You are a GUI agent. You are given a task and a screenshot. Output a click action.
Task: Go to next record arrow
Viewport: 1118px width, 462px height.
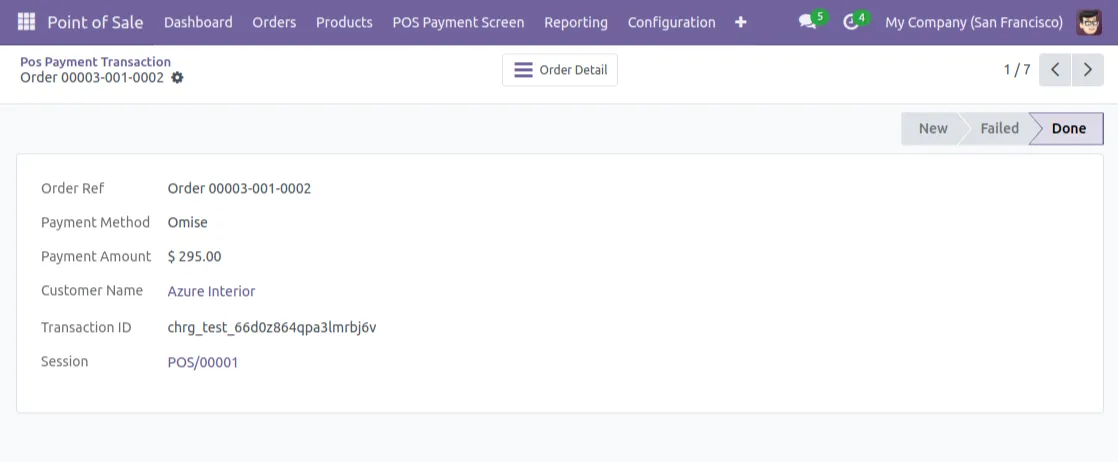click(1088, 70)
